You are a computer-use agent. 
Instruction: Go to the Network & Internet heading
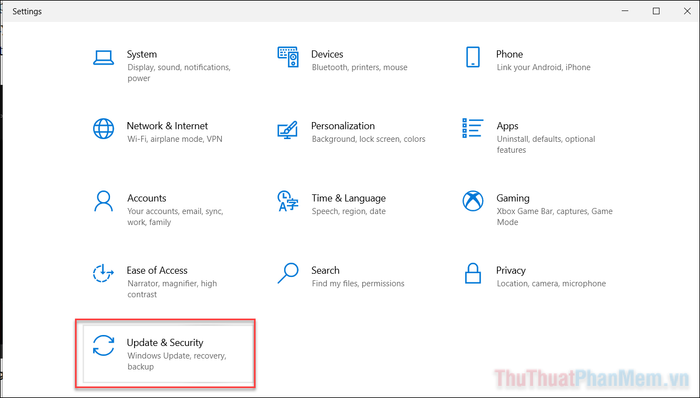(x=167, y=126)
